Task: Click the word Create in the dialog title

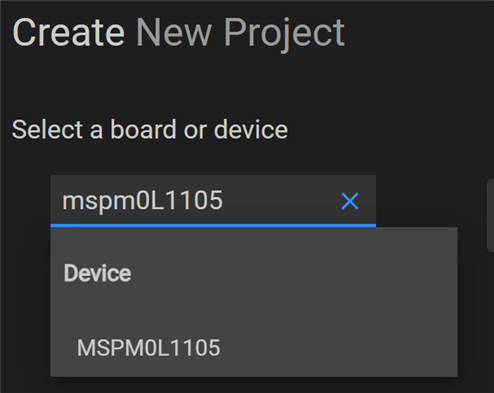Action: [x=68, y=33]
